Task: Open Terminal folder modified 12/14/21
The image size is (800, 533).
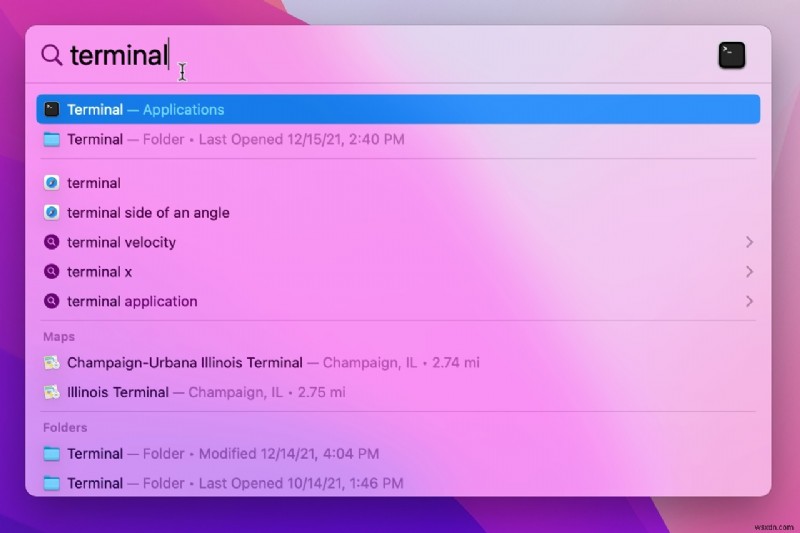Action: click(x=398, y=453)
